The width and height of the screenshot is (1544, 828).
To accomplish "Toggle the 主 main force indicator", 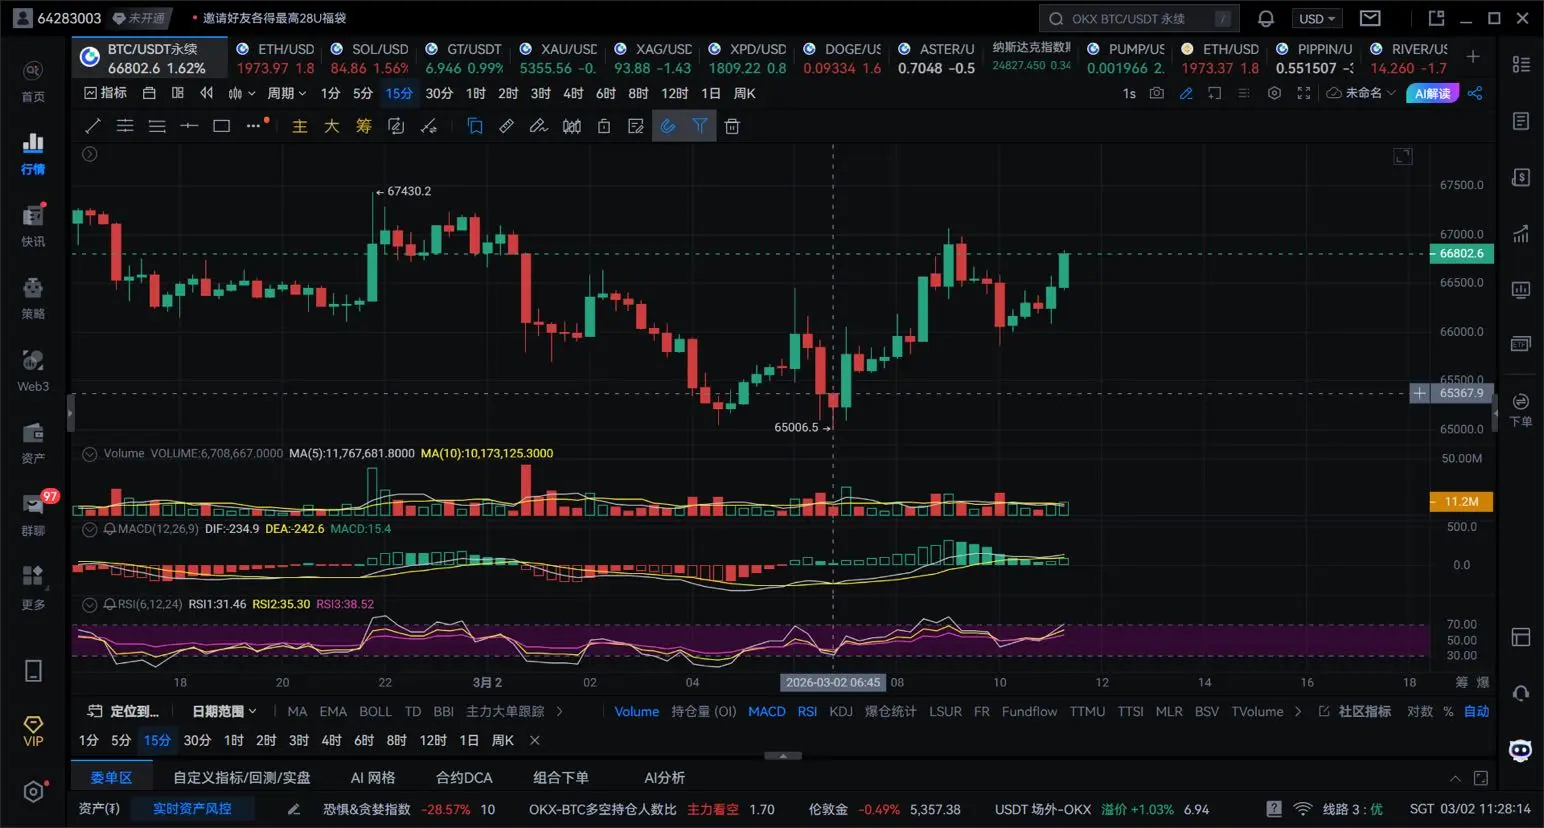I will tap(299, 126).
